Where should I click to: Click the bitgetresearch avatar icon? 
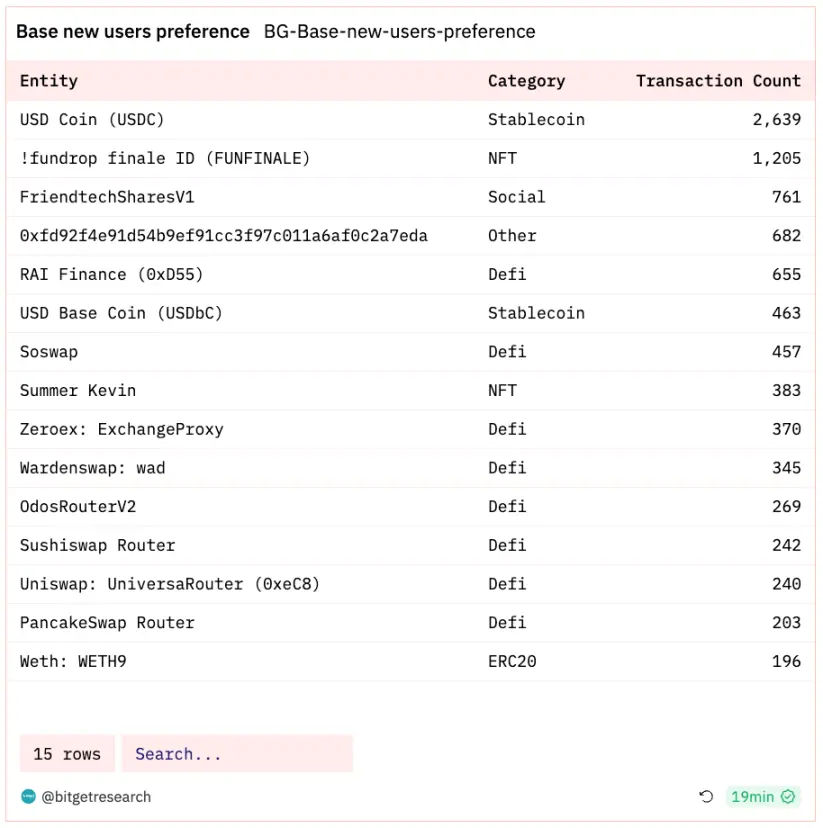pyautogui.click(x=28, y=797)
